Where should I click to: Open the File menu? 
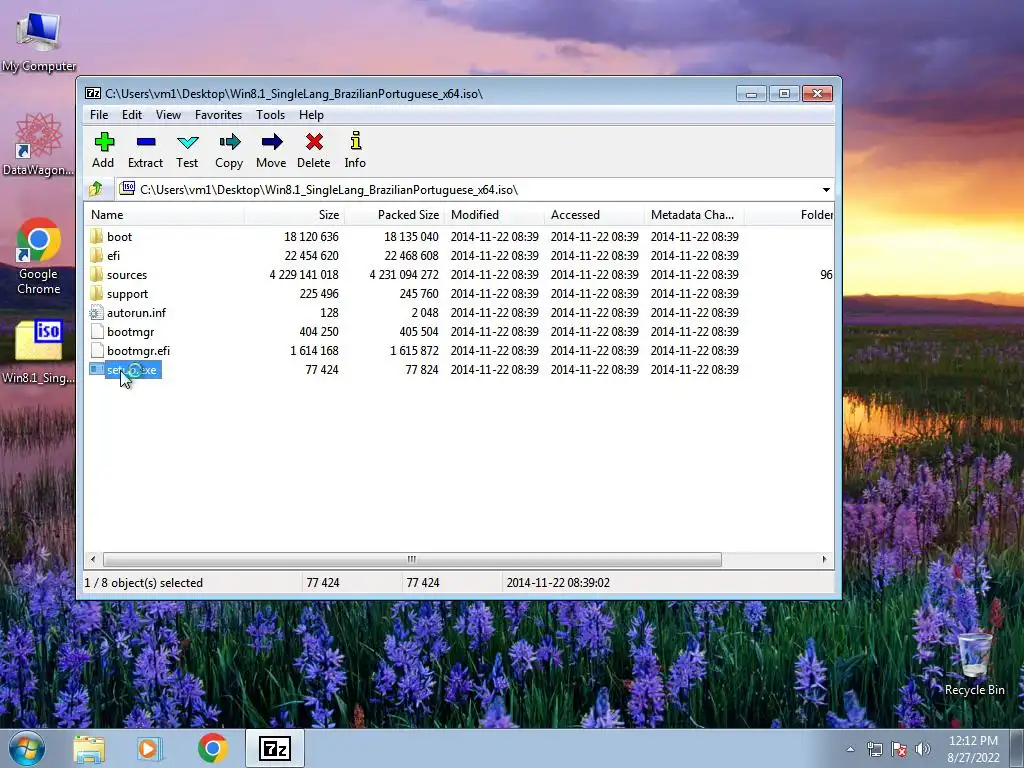click(99, 115)
